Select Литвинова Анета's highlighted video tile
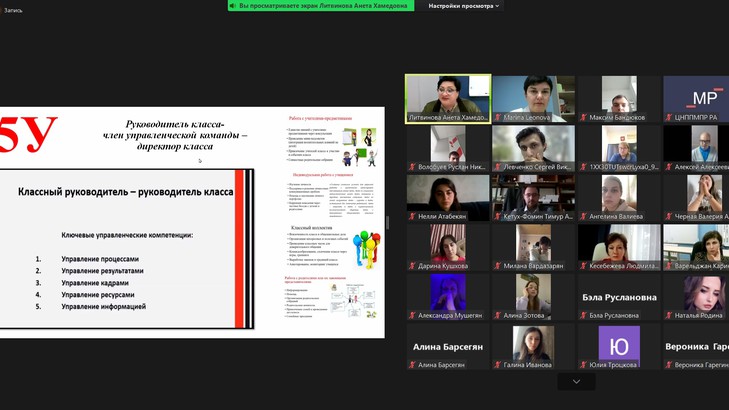This screenshot has height=410, width=729. click(x=448, y=99)
